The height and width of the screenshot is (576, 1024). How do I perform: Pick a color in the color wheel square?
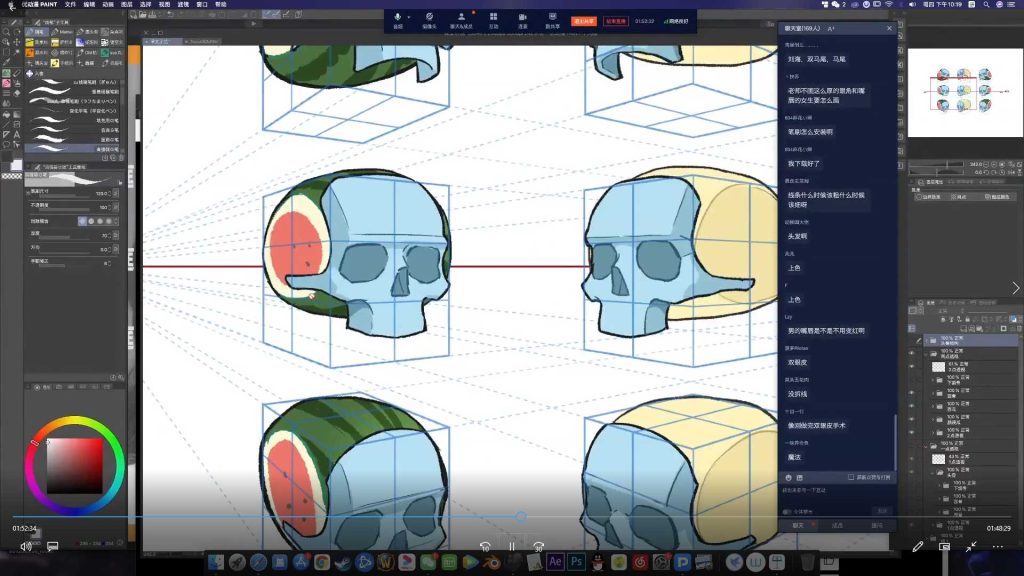[76, 466]
